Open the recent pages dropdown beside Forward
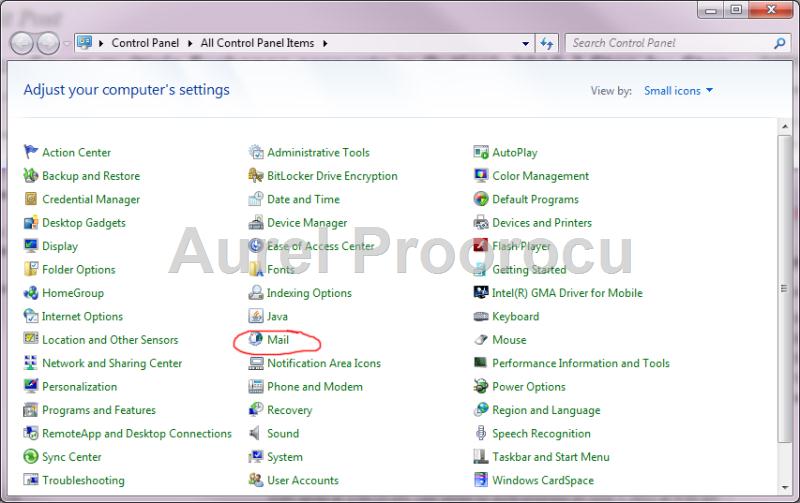 (67, 44)
